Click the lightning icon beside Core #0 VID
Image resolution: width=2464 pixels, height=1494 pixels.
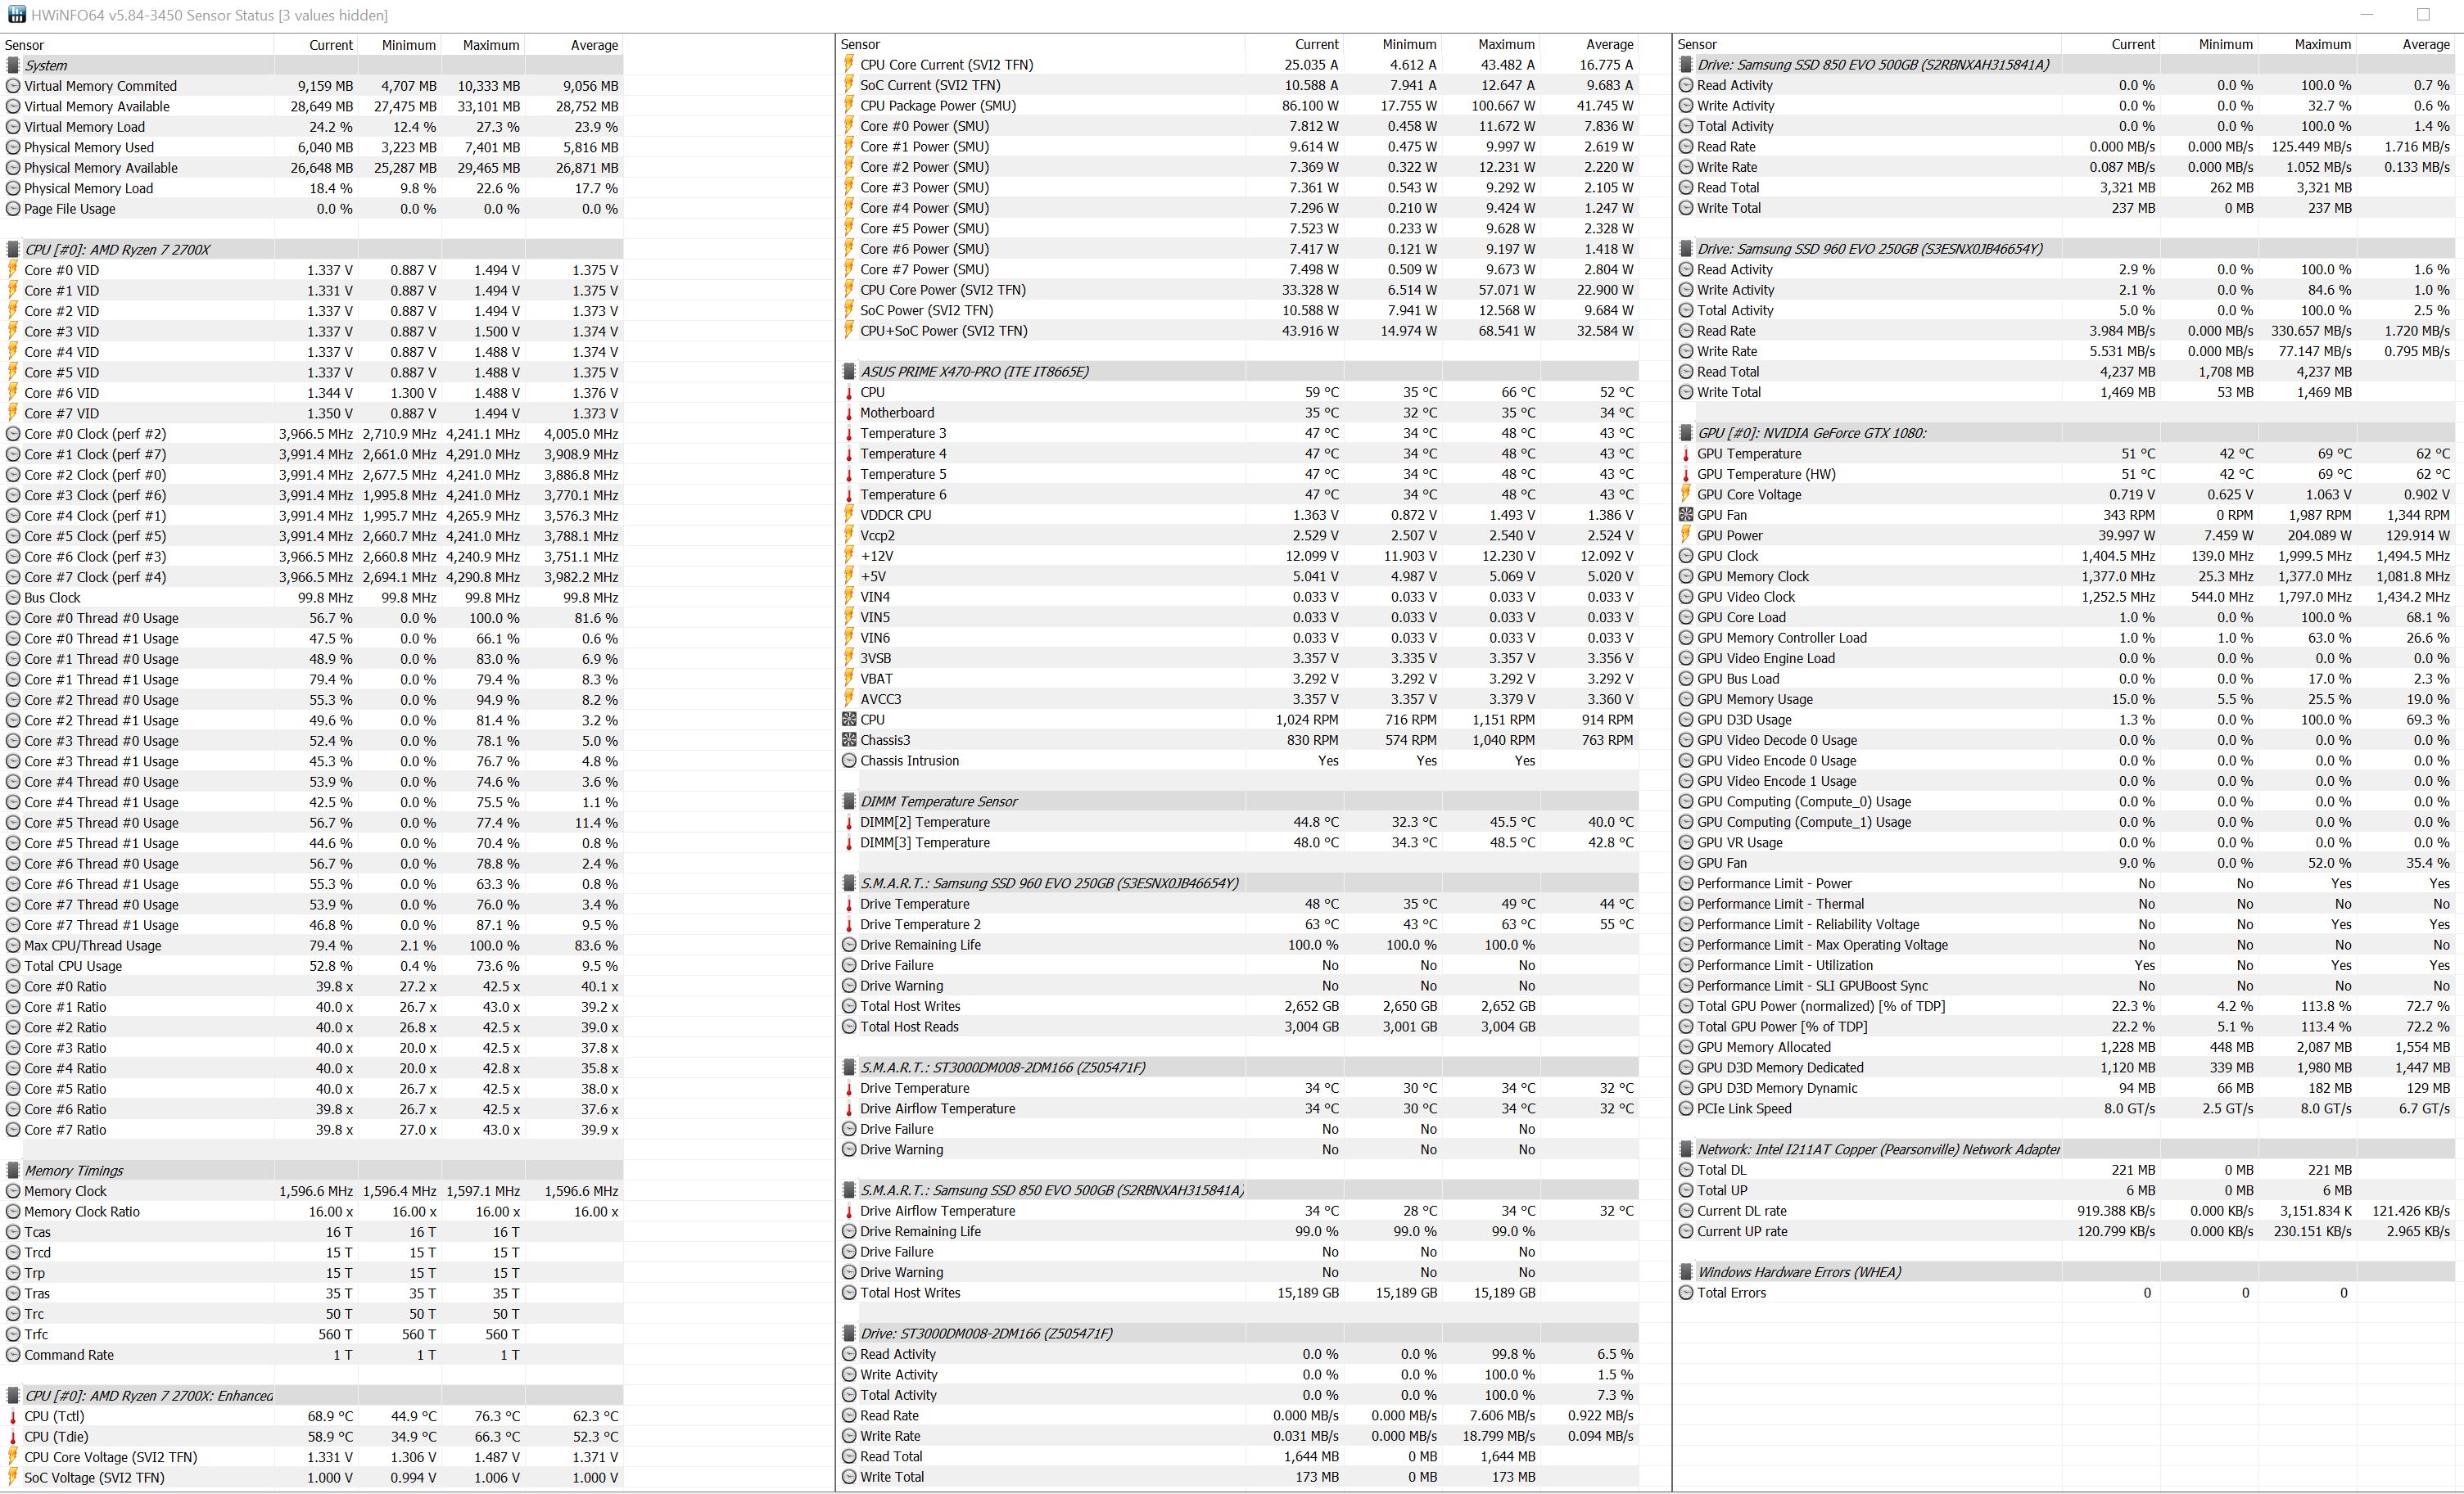point(13,270)
